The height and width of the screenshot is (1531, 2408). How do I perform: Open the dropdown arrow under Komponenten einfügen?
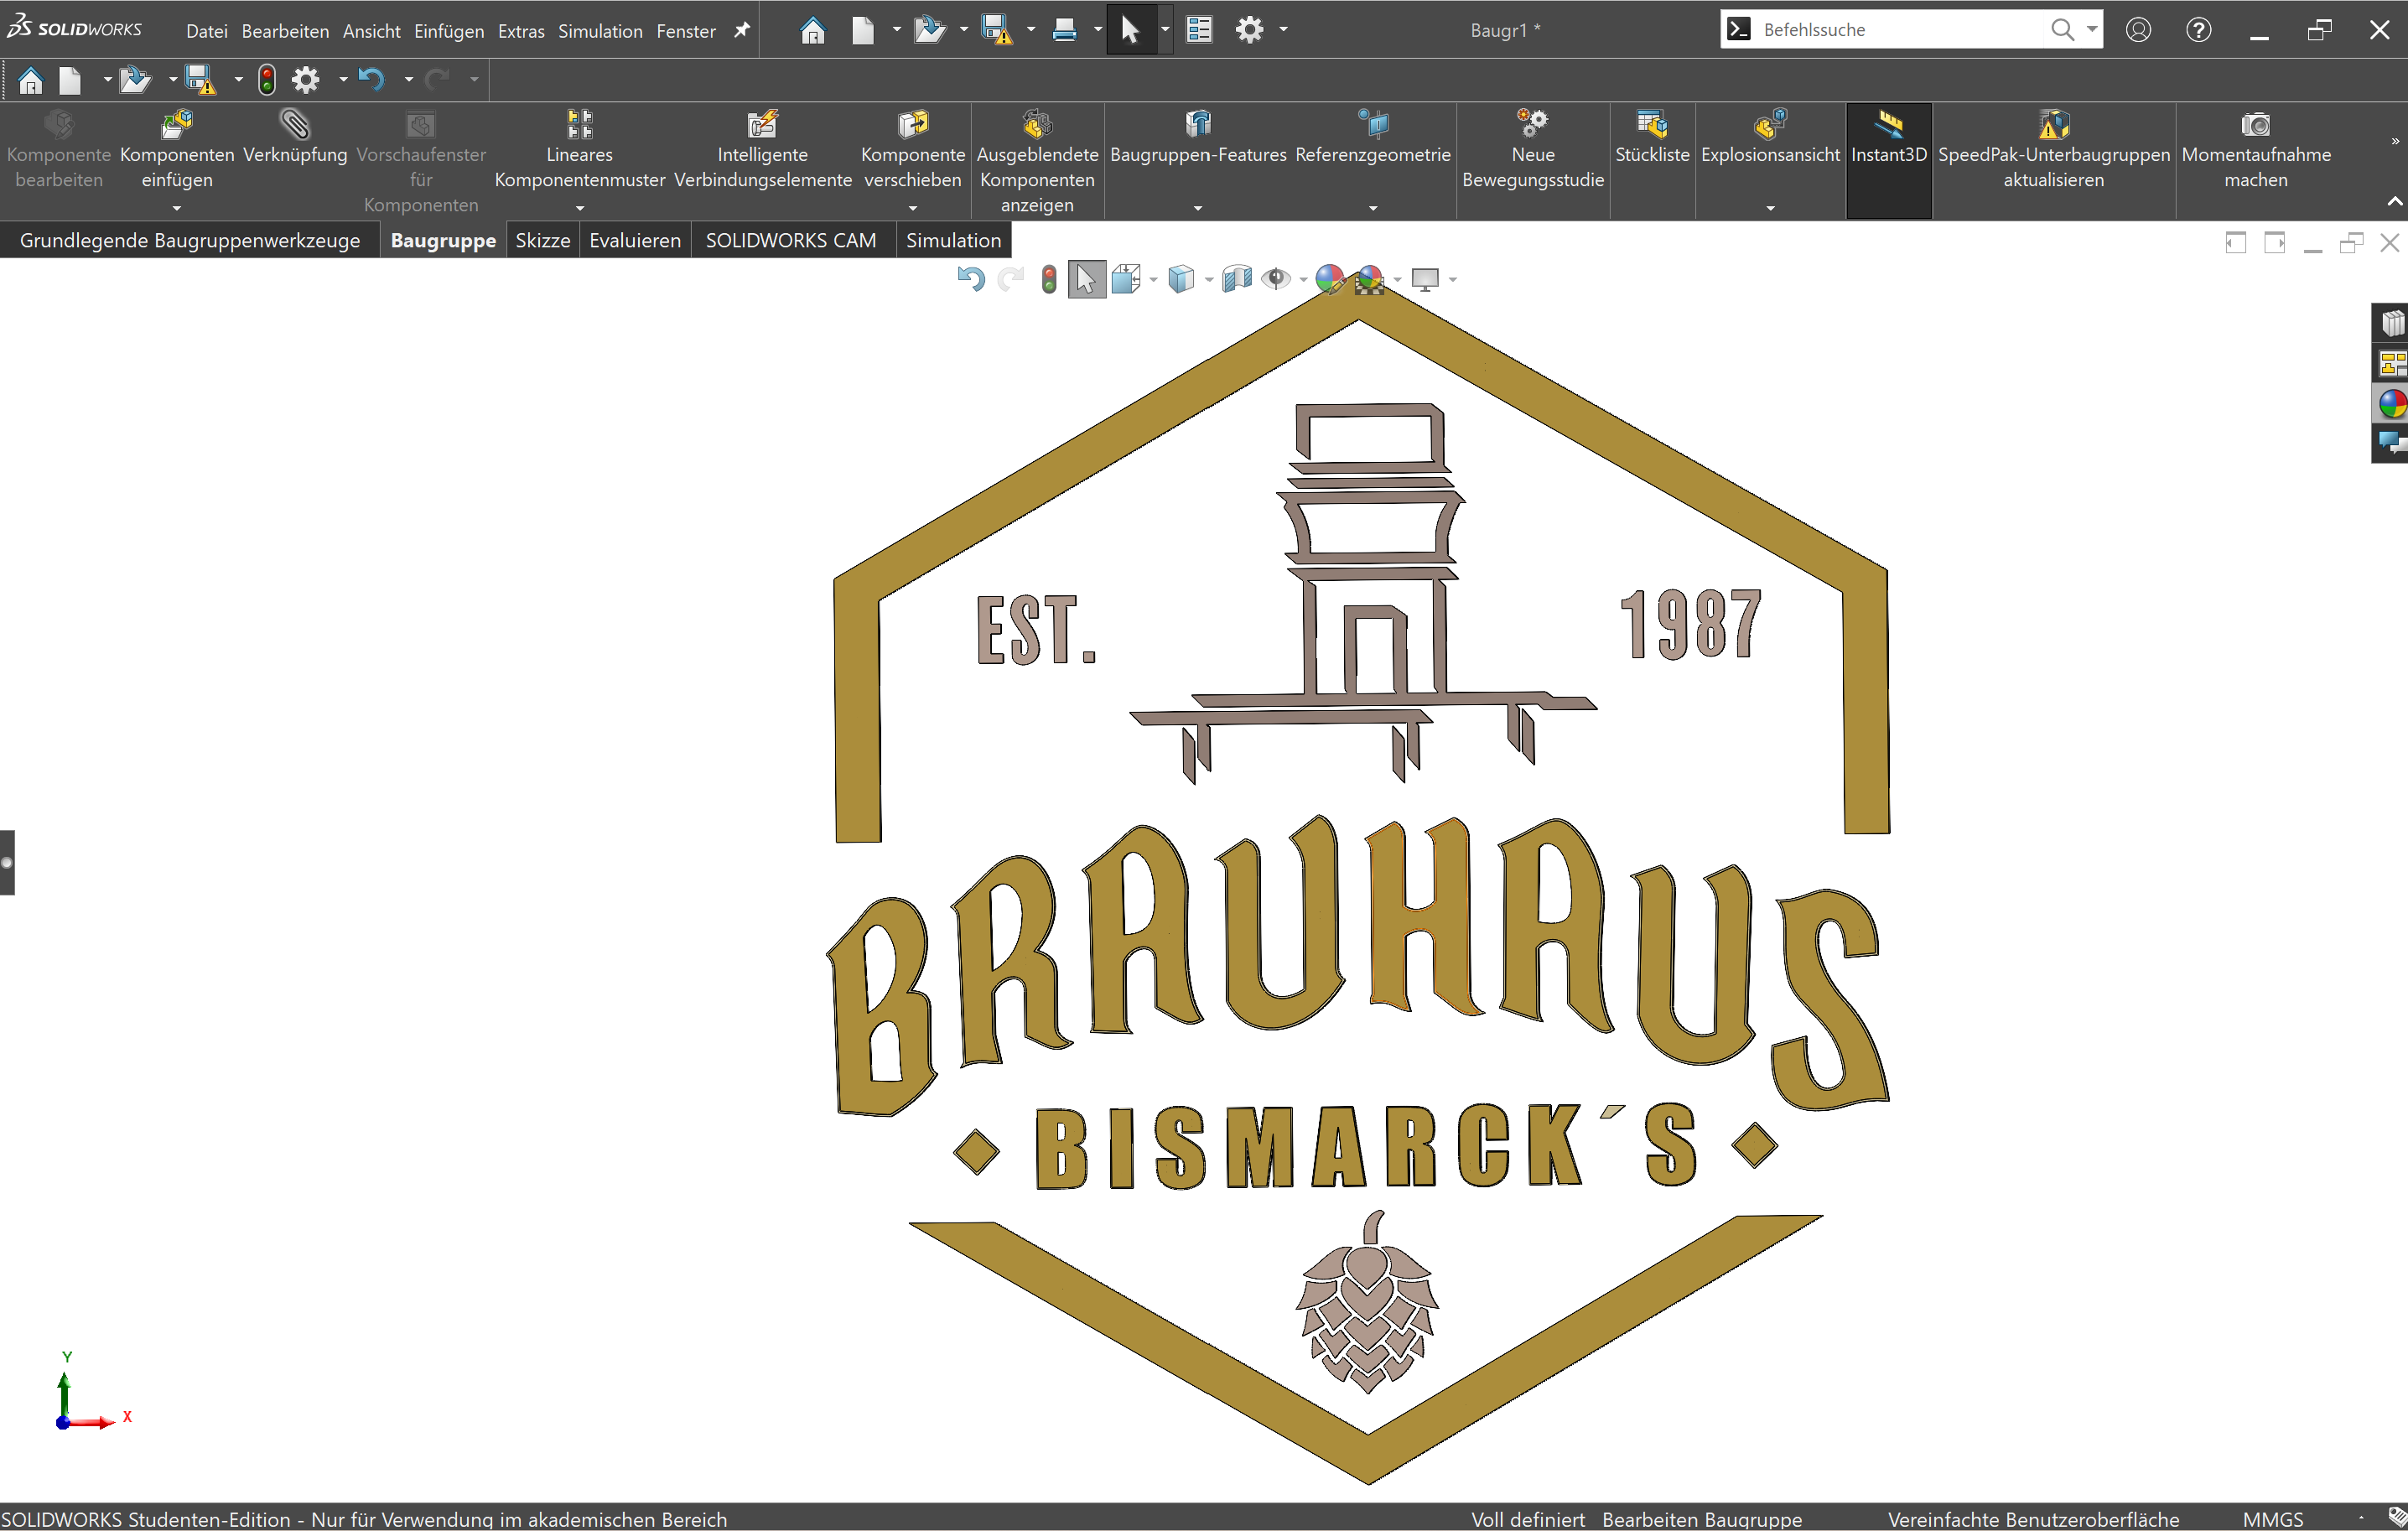tap(177, 208)
